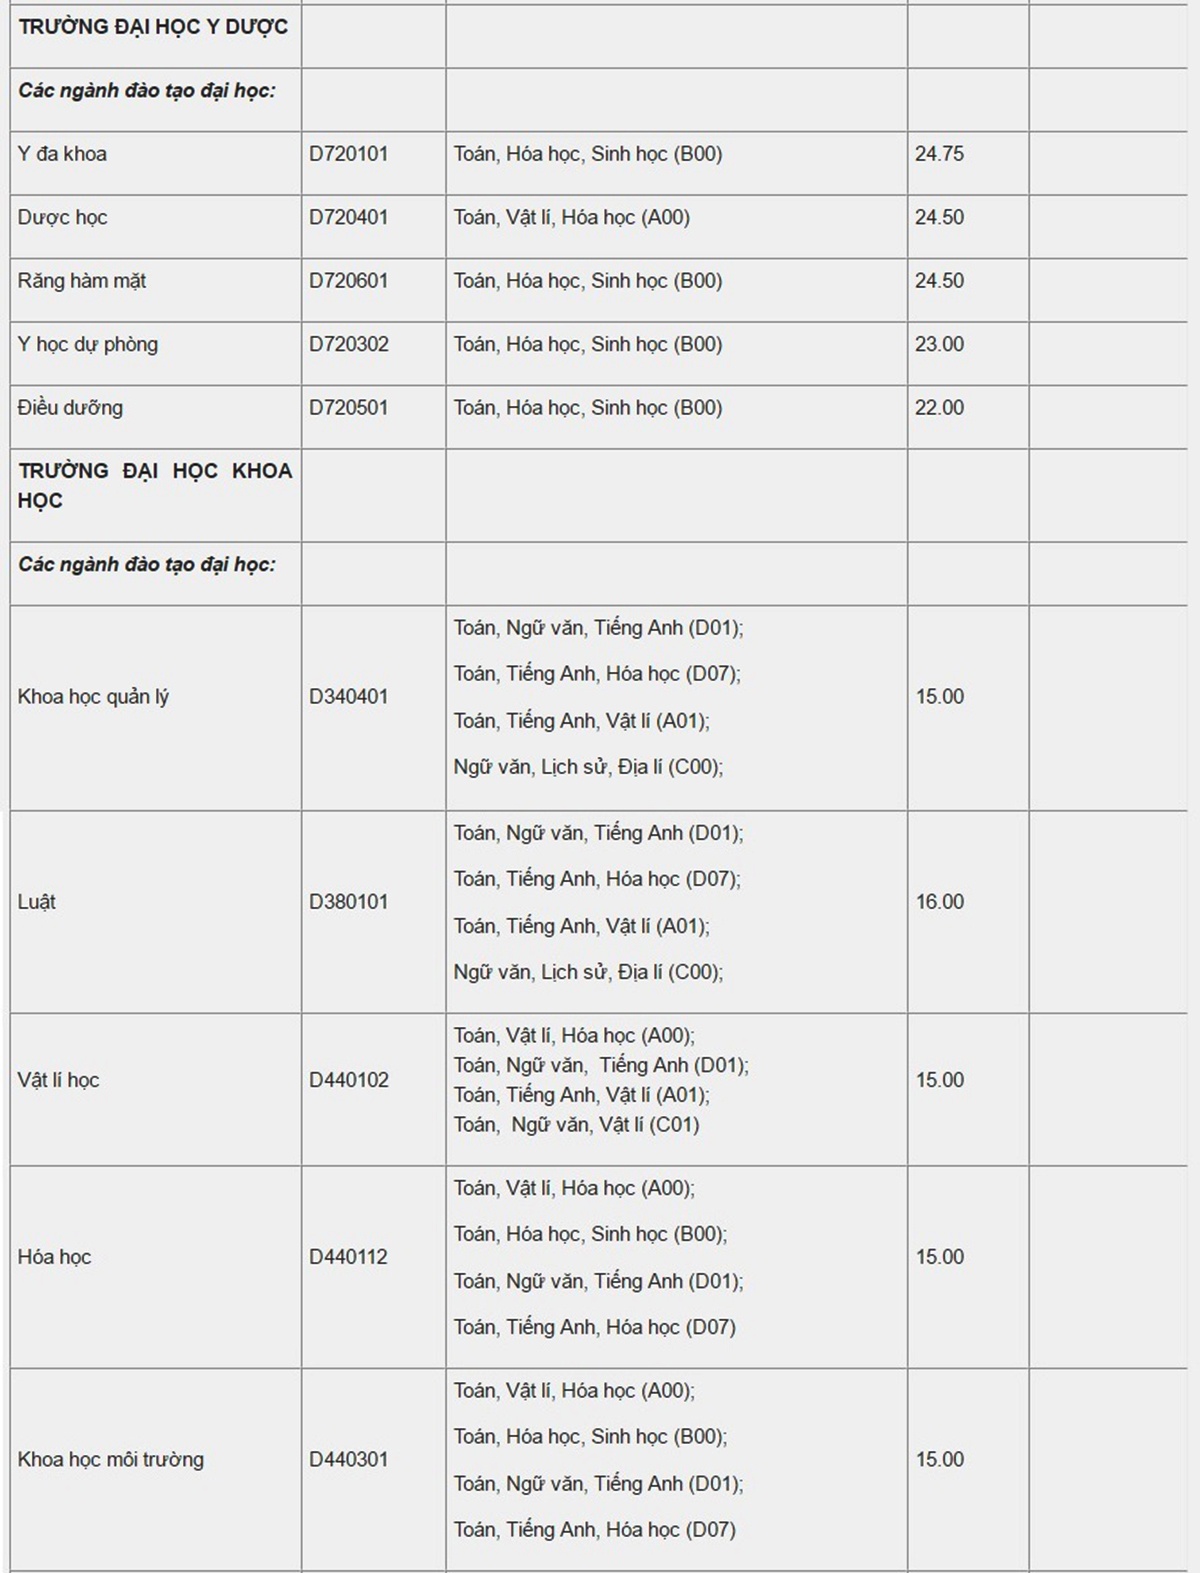
Task: Select the Vật lí học major name
Action: 58,1080
